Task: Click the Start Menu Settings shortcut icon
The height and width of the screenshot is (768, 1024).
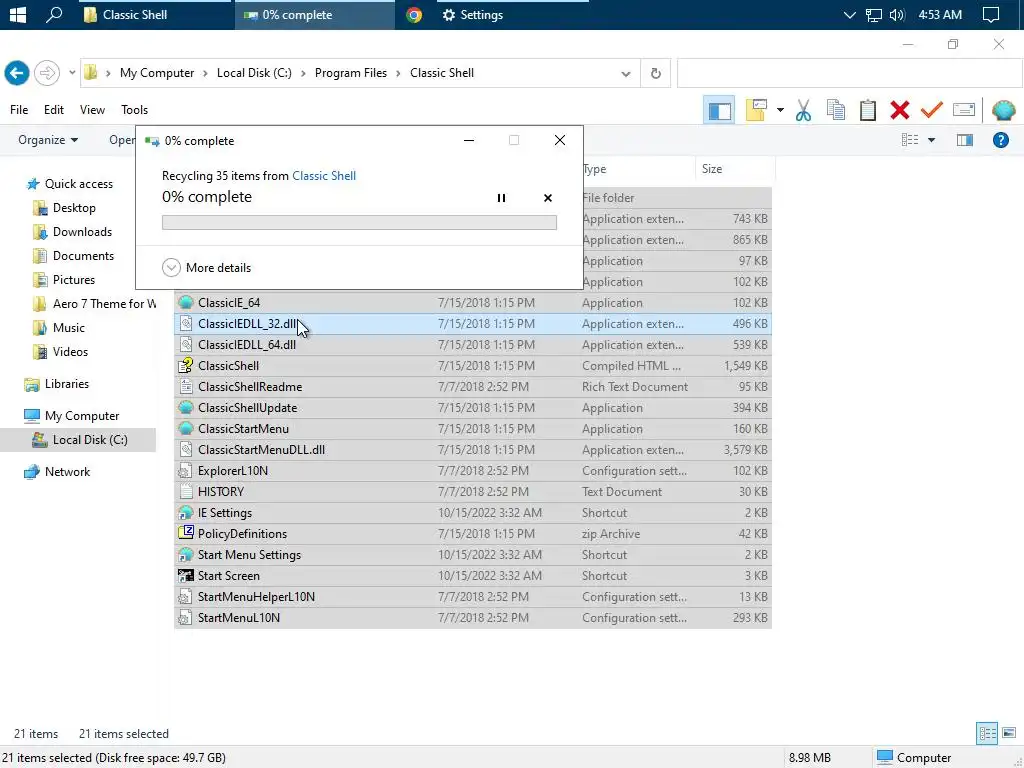Action: pos(186,554)
